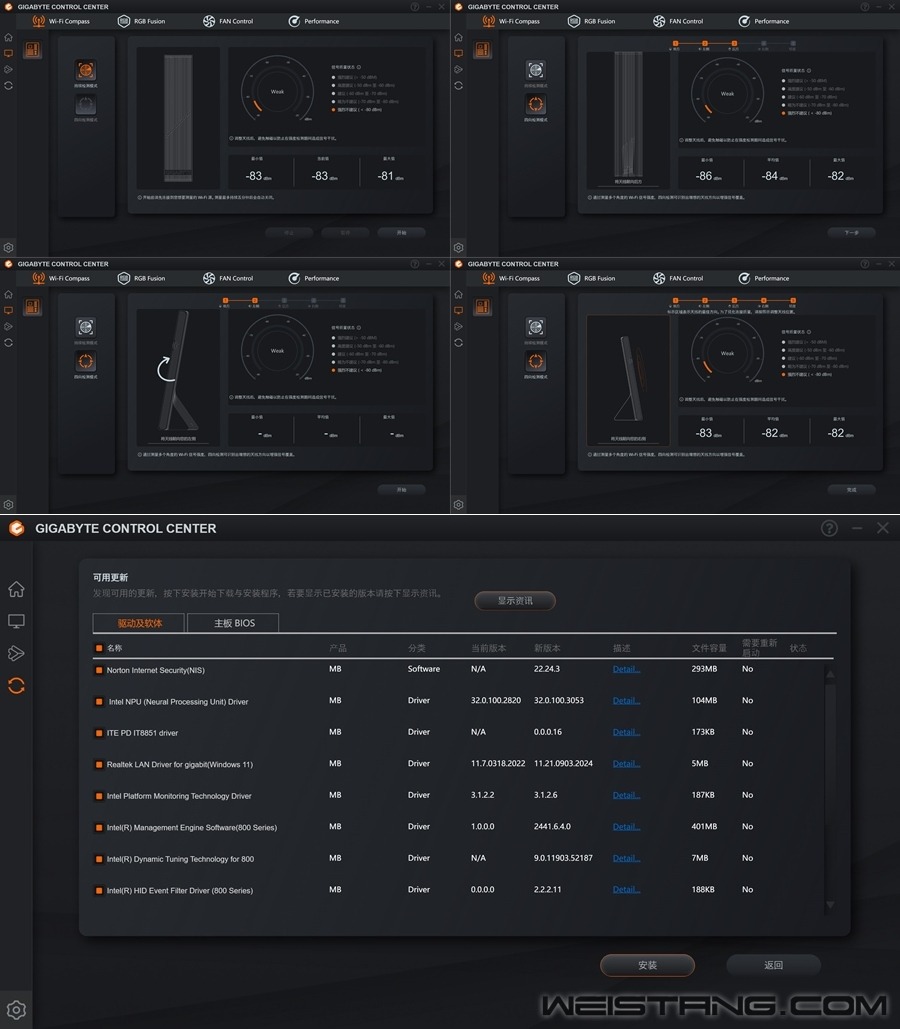This screenshot has height=1029, width=900.
Task: Toggle Realtek LAN Driver checkbox
Action: tap(99, 765)
